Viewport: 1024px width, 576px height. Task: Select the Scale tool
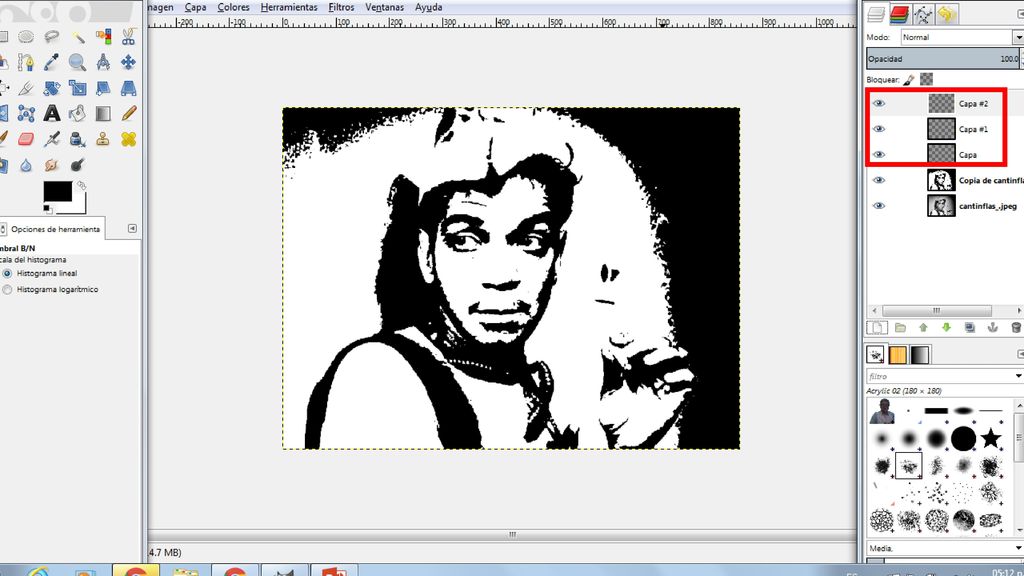[x=78, y=88]
